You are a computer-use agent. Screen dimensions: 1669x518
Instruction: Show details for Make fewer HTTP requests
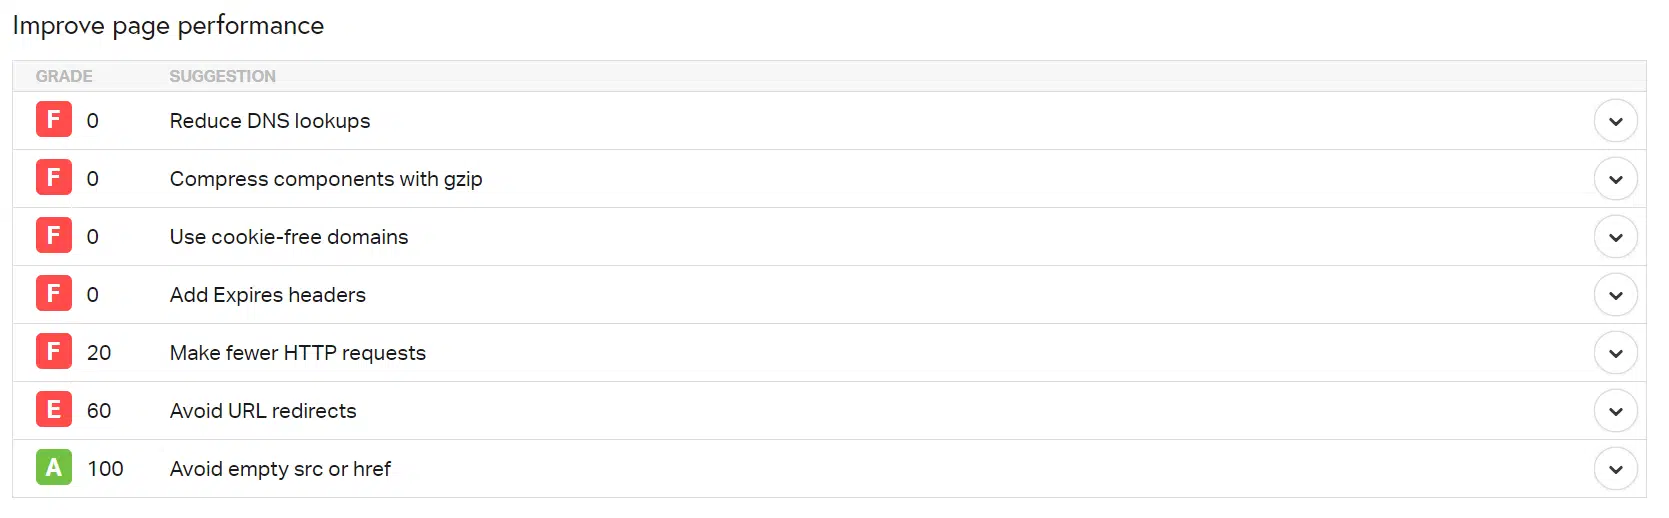(x=1615, y=353)
